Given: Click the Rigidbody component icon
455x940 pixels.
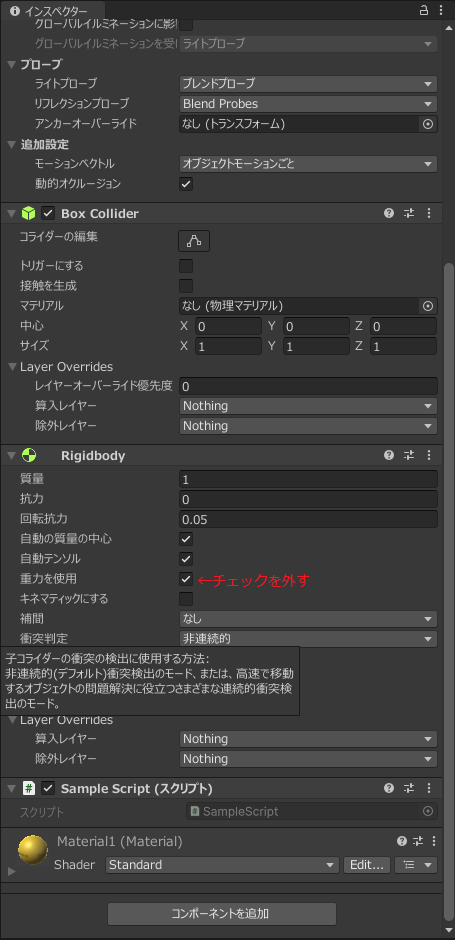Looking at the screenshot, I should pyautogui.click(x=29, y=456).
